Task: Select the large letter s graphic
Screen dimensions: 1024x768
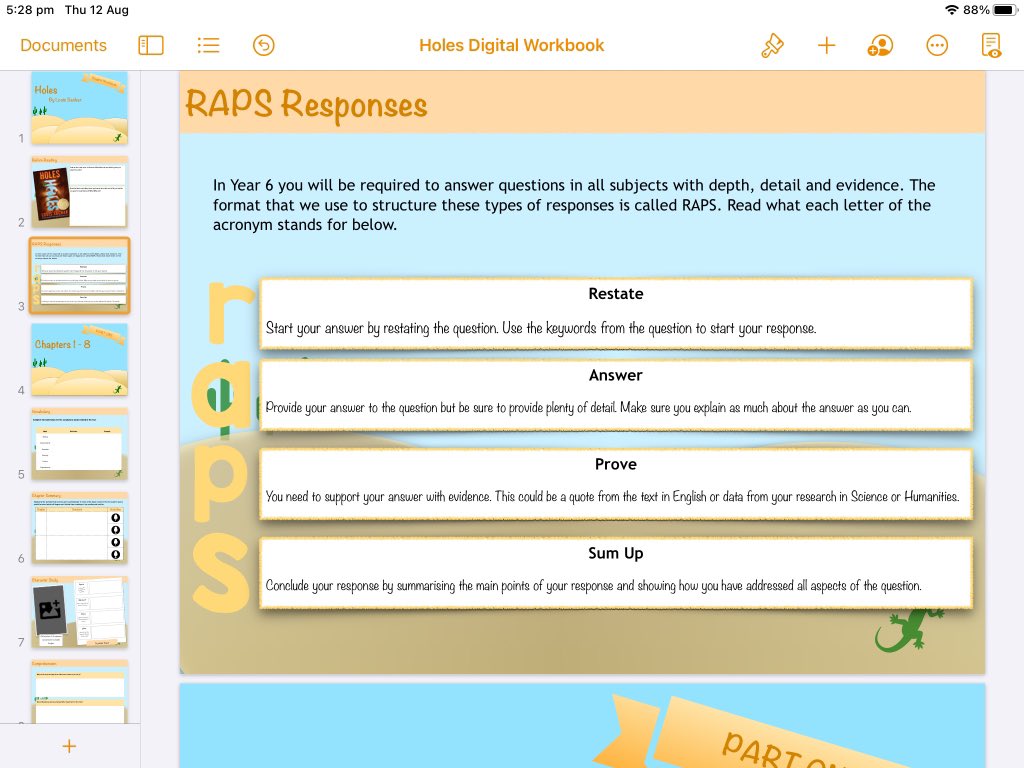Action: pyautogui.click(x=221, y=572)
